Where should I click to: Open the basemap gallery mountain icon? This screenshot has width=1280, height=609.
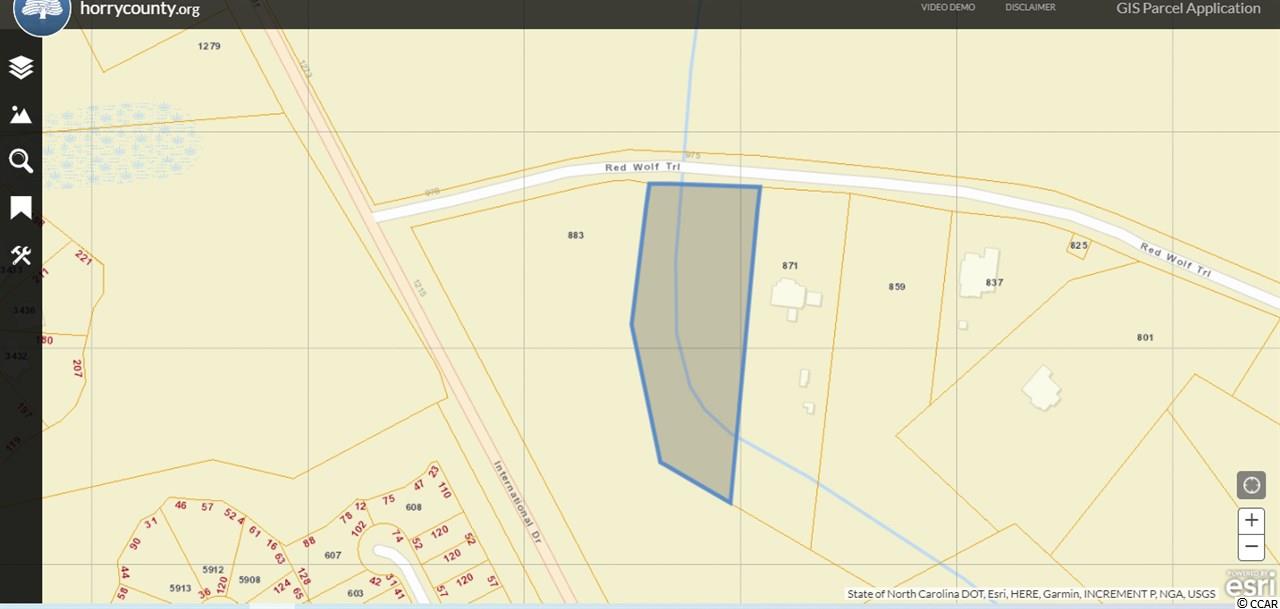tap(21, 114)
